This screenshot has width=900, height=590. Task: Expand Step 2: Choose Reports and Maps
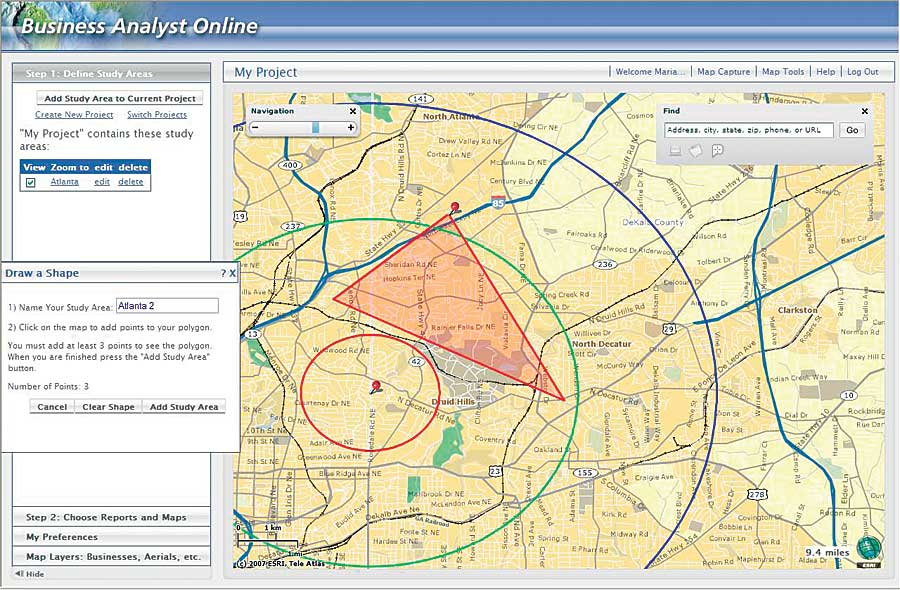[111, 517]
